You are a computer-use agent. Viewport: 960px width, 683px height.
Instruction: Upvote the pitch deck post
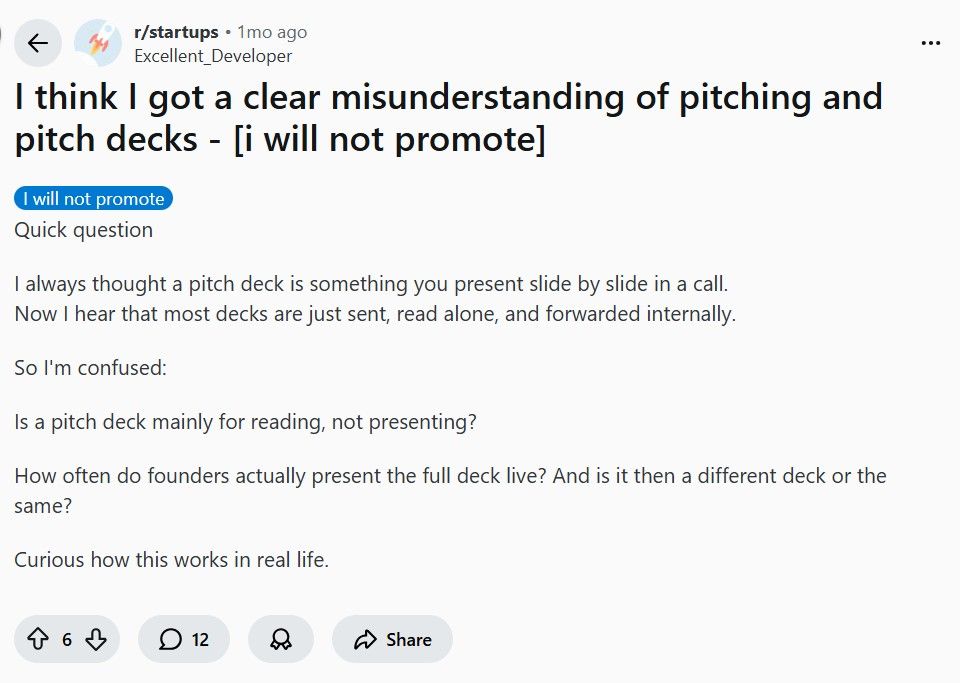(38, 640)
